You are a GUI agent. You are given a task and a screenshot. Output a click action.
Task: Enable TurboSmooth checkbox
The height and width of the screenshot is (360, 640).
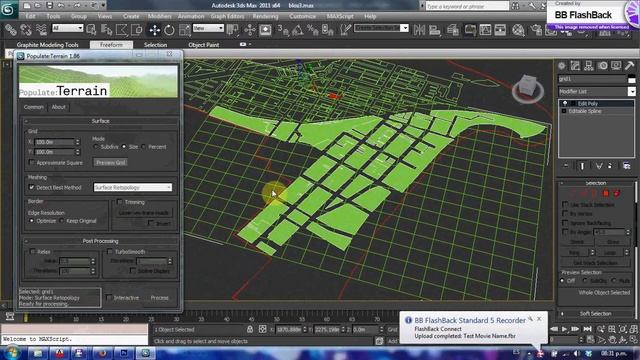point(110,252)
